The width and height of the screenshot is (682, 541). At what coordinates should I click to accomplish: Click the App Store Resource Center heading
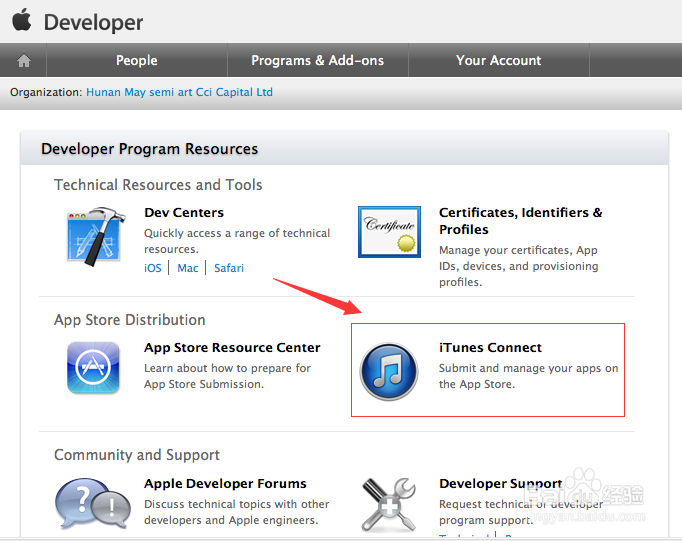click(x=232, y=348)
